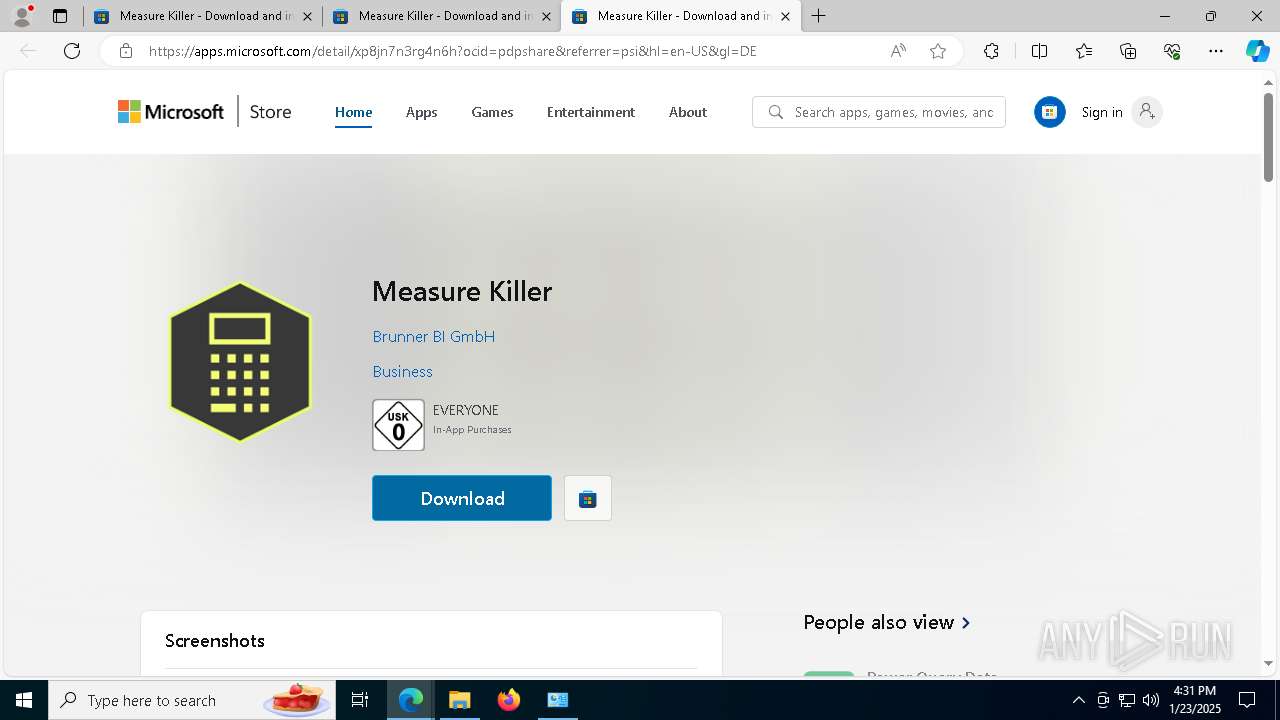Select the Games navigation item
The image size is (1280, 720).
tap(492, 112)
